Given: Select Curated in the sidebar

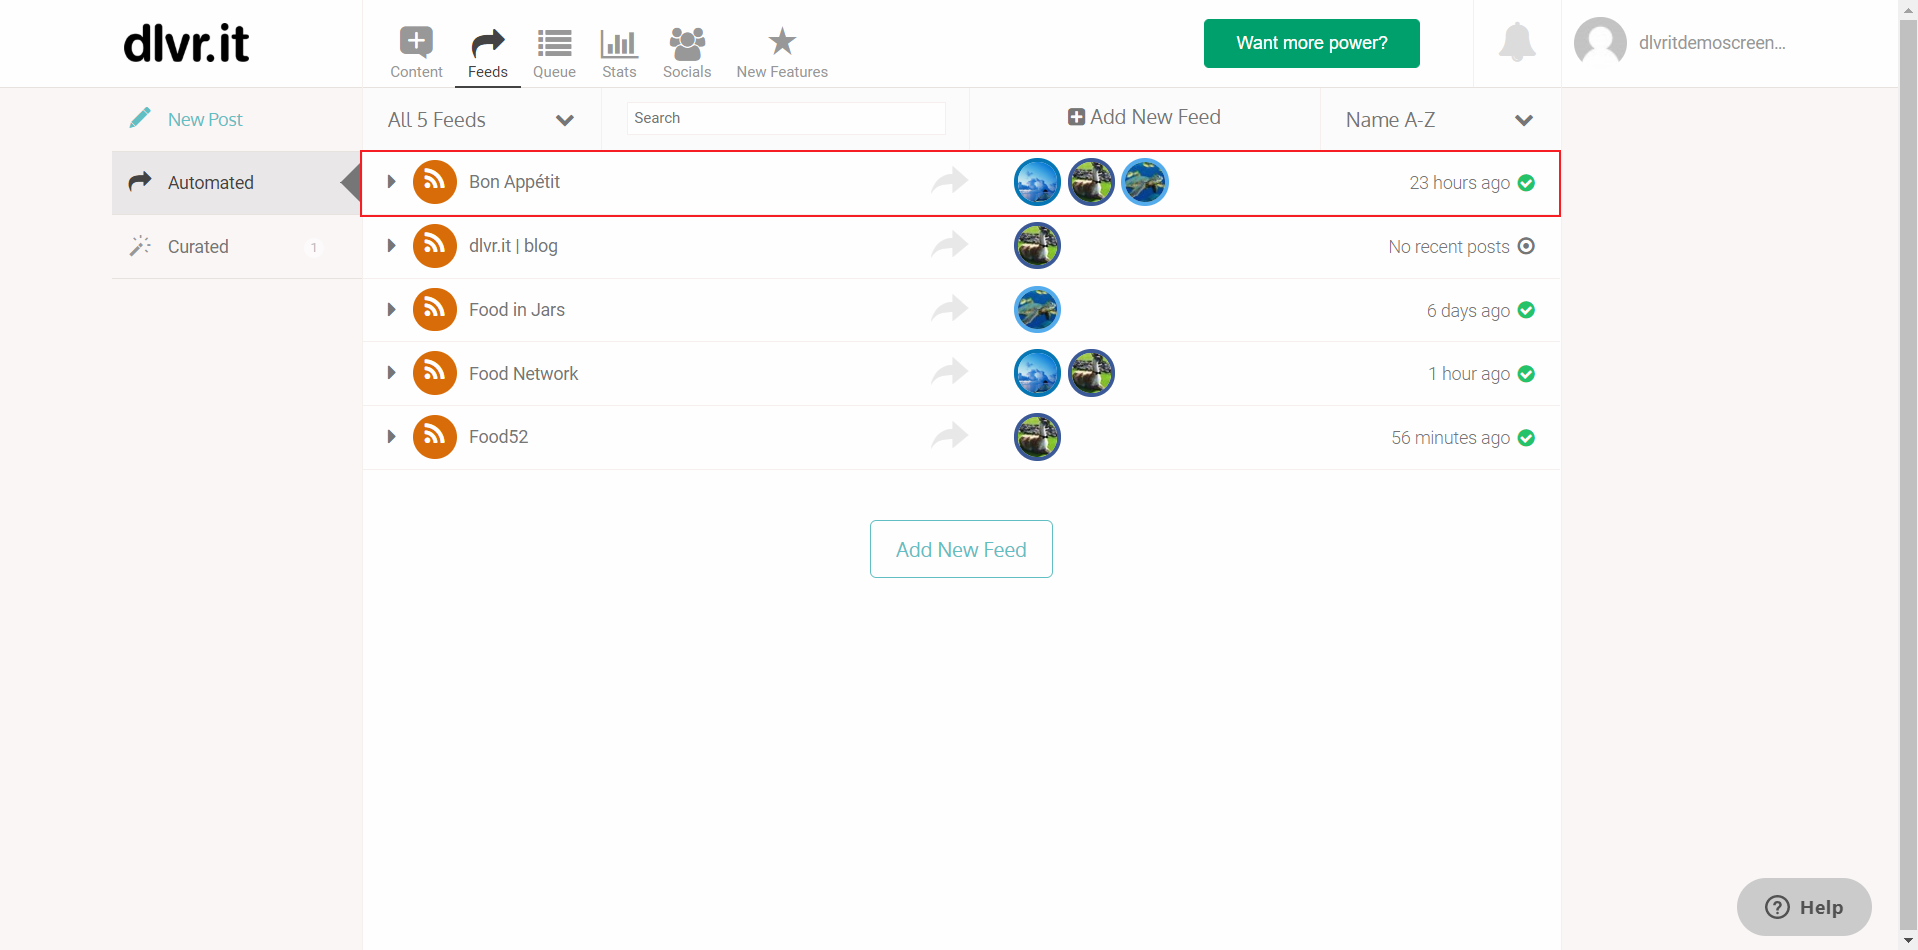Looking at the screenshot, I should 236,247.
